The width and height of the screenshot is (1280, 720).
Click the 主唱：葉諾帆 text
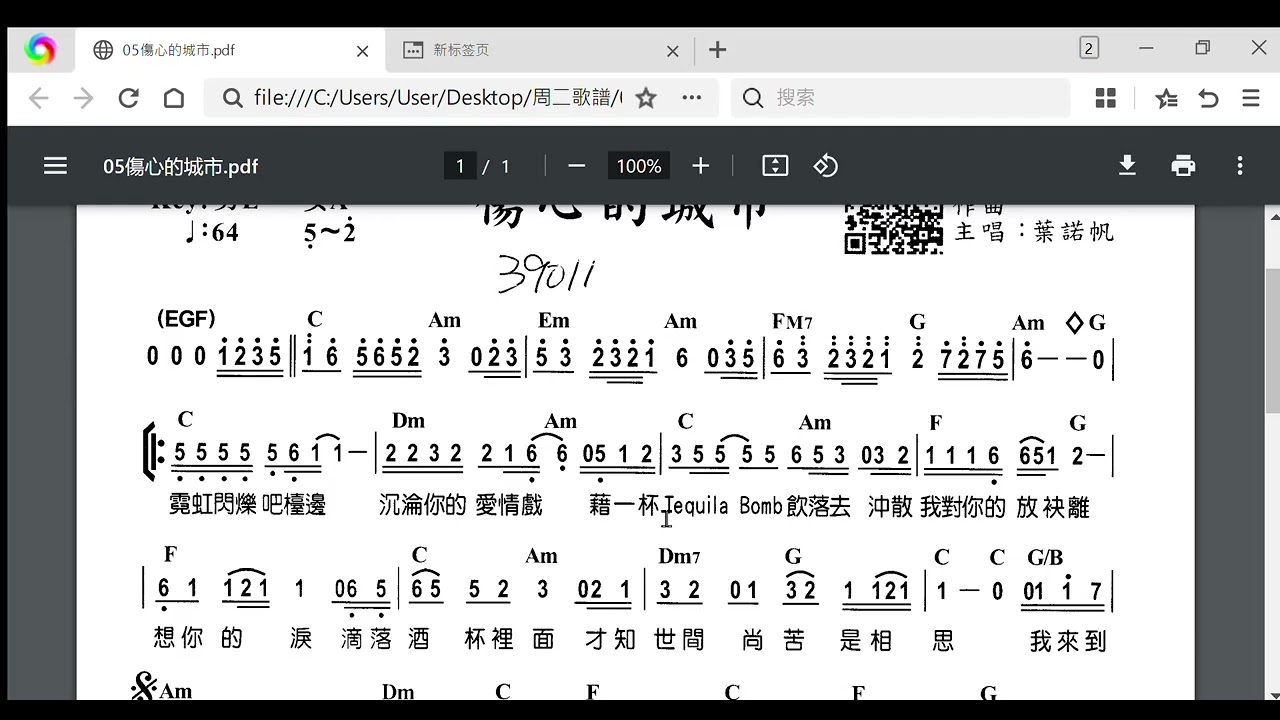tap(1034, 233)
